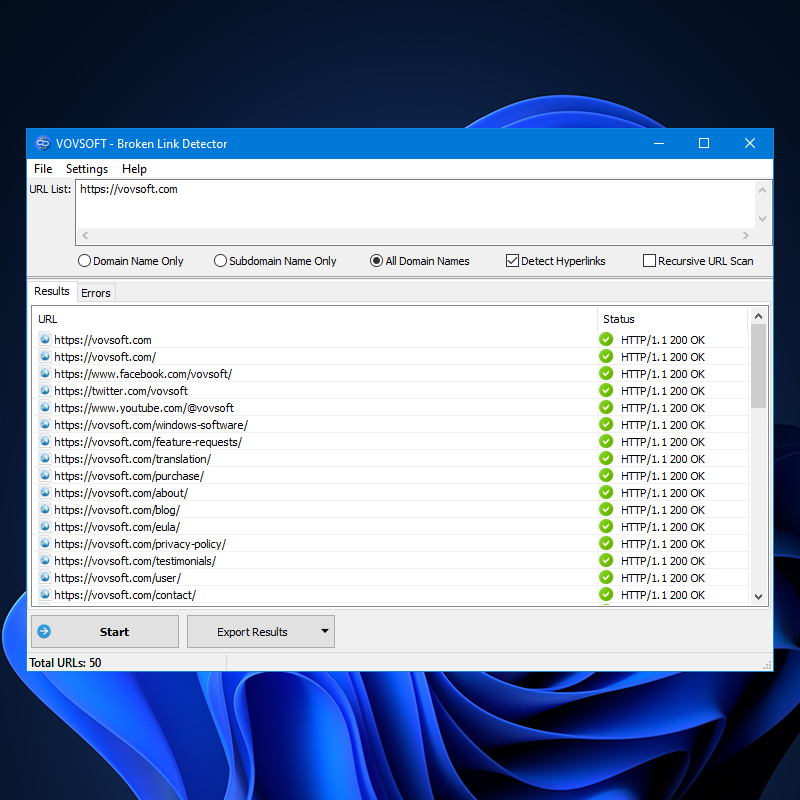Click the VOVSOFT logo in the title bar

point(42,143)
